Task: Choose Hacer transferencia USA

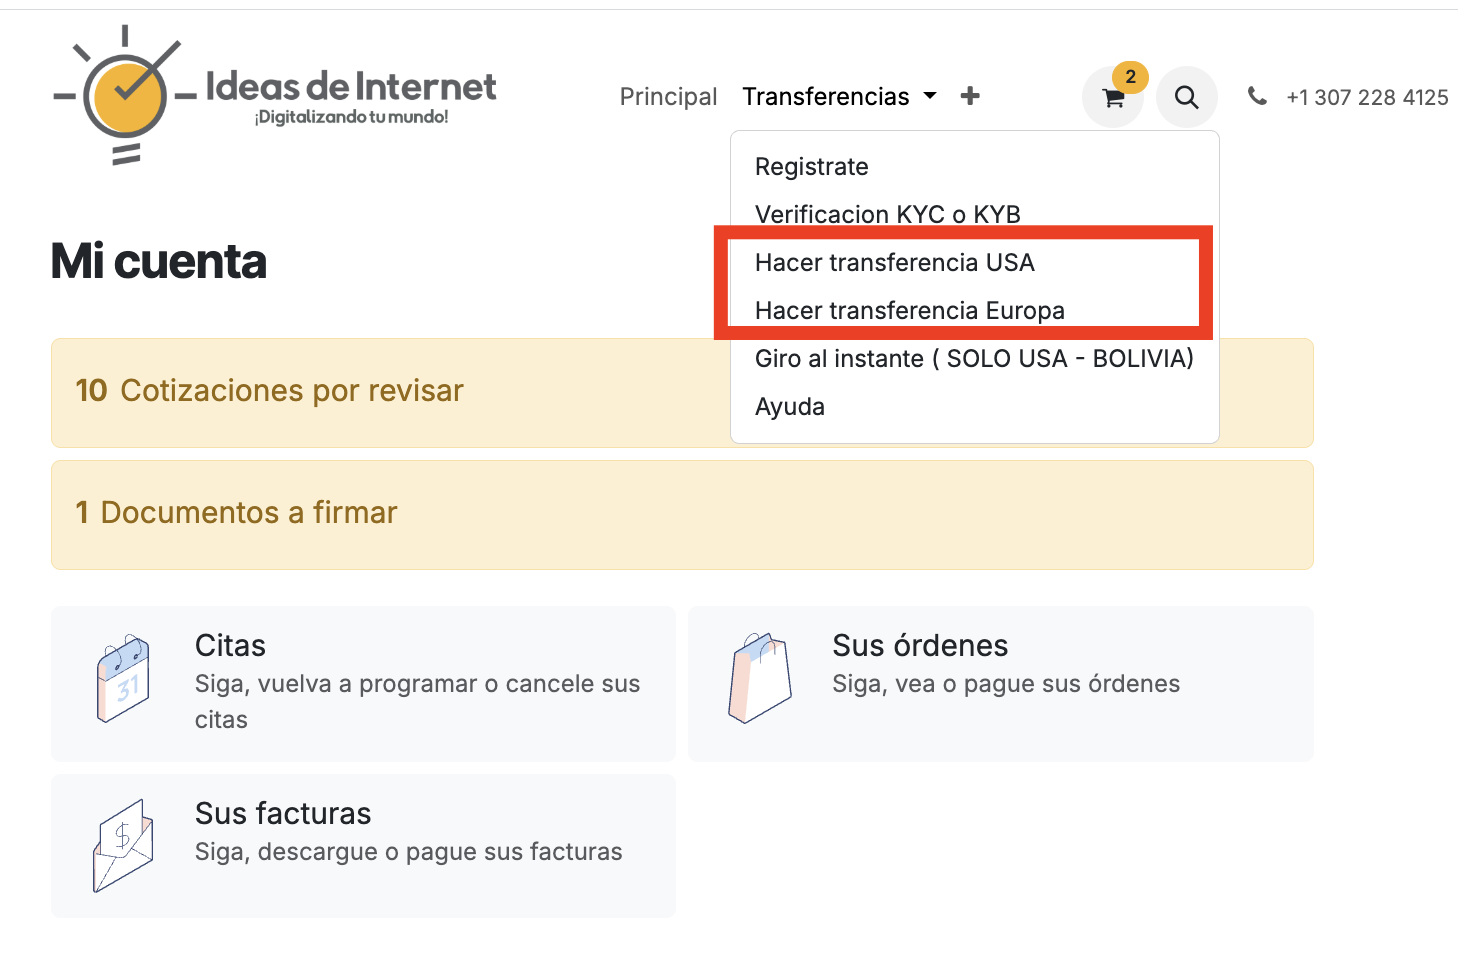Action: 894,263
